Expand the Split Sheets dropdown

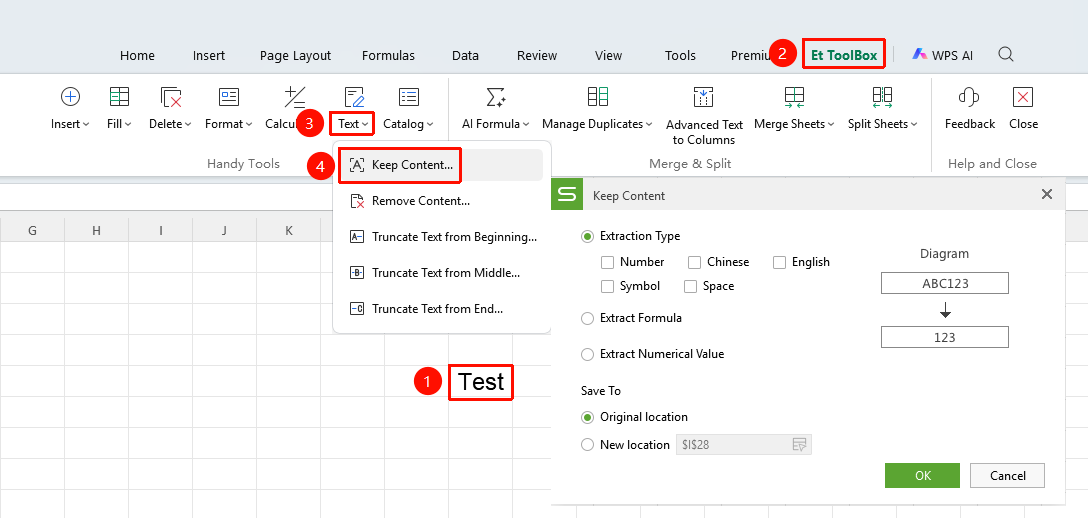[x=914, y=125]
